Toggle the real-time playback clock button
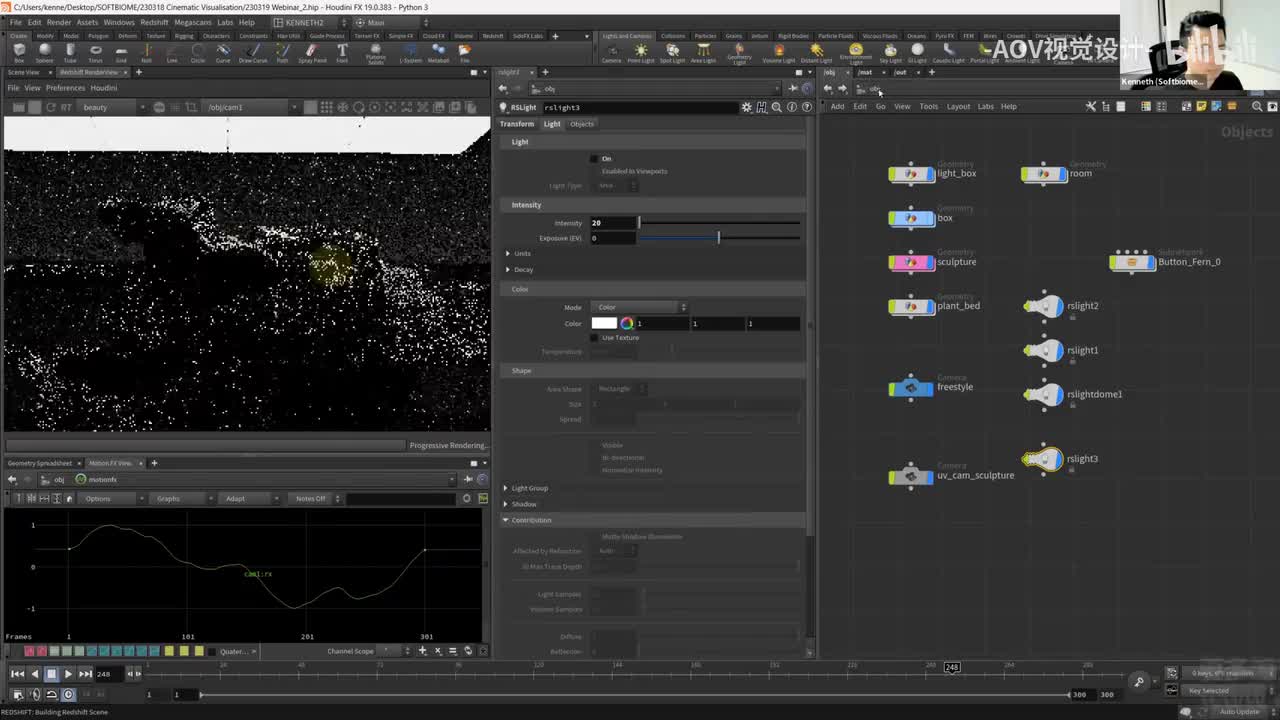The width and height of the screenshot is (1280, 720). click(68, 694)
